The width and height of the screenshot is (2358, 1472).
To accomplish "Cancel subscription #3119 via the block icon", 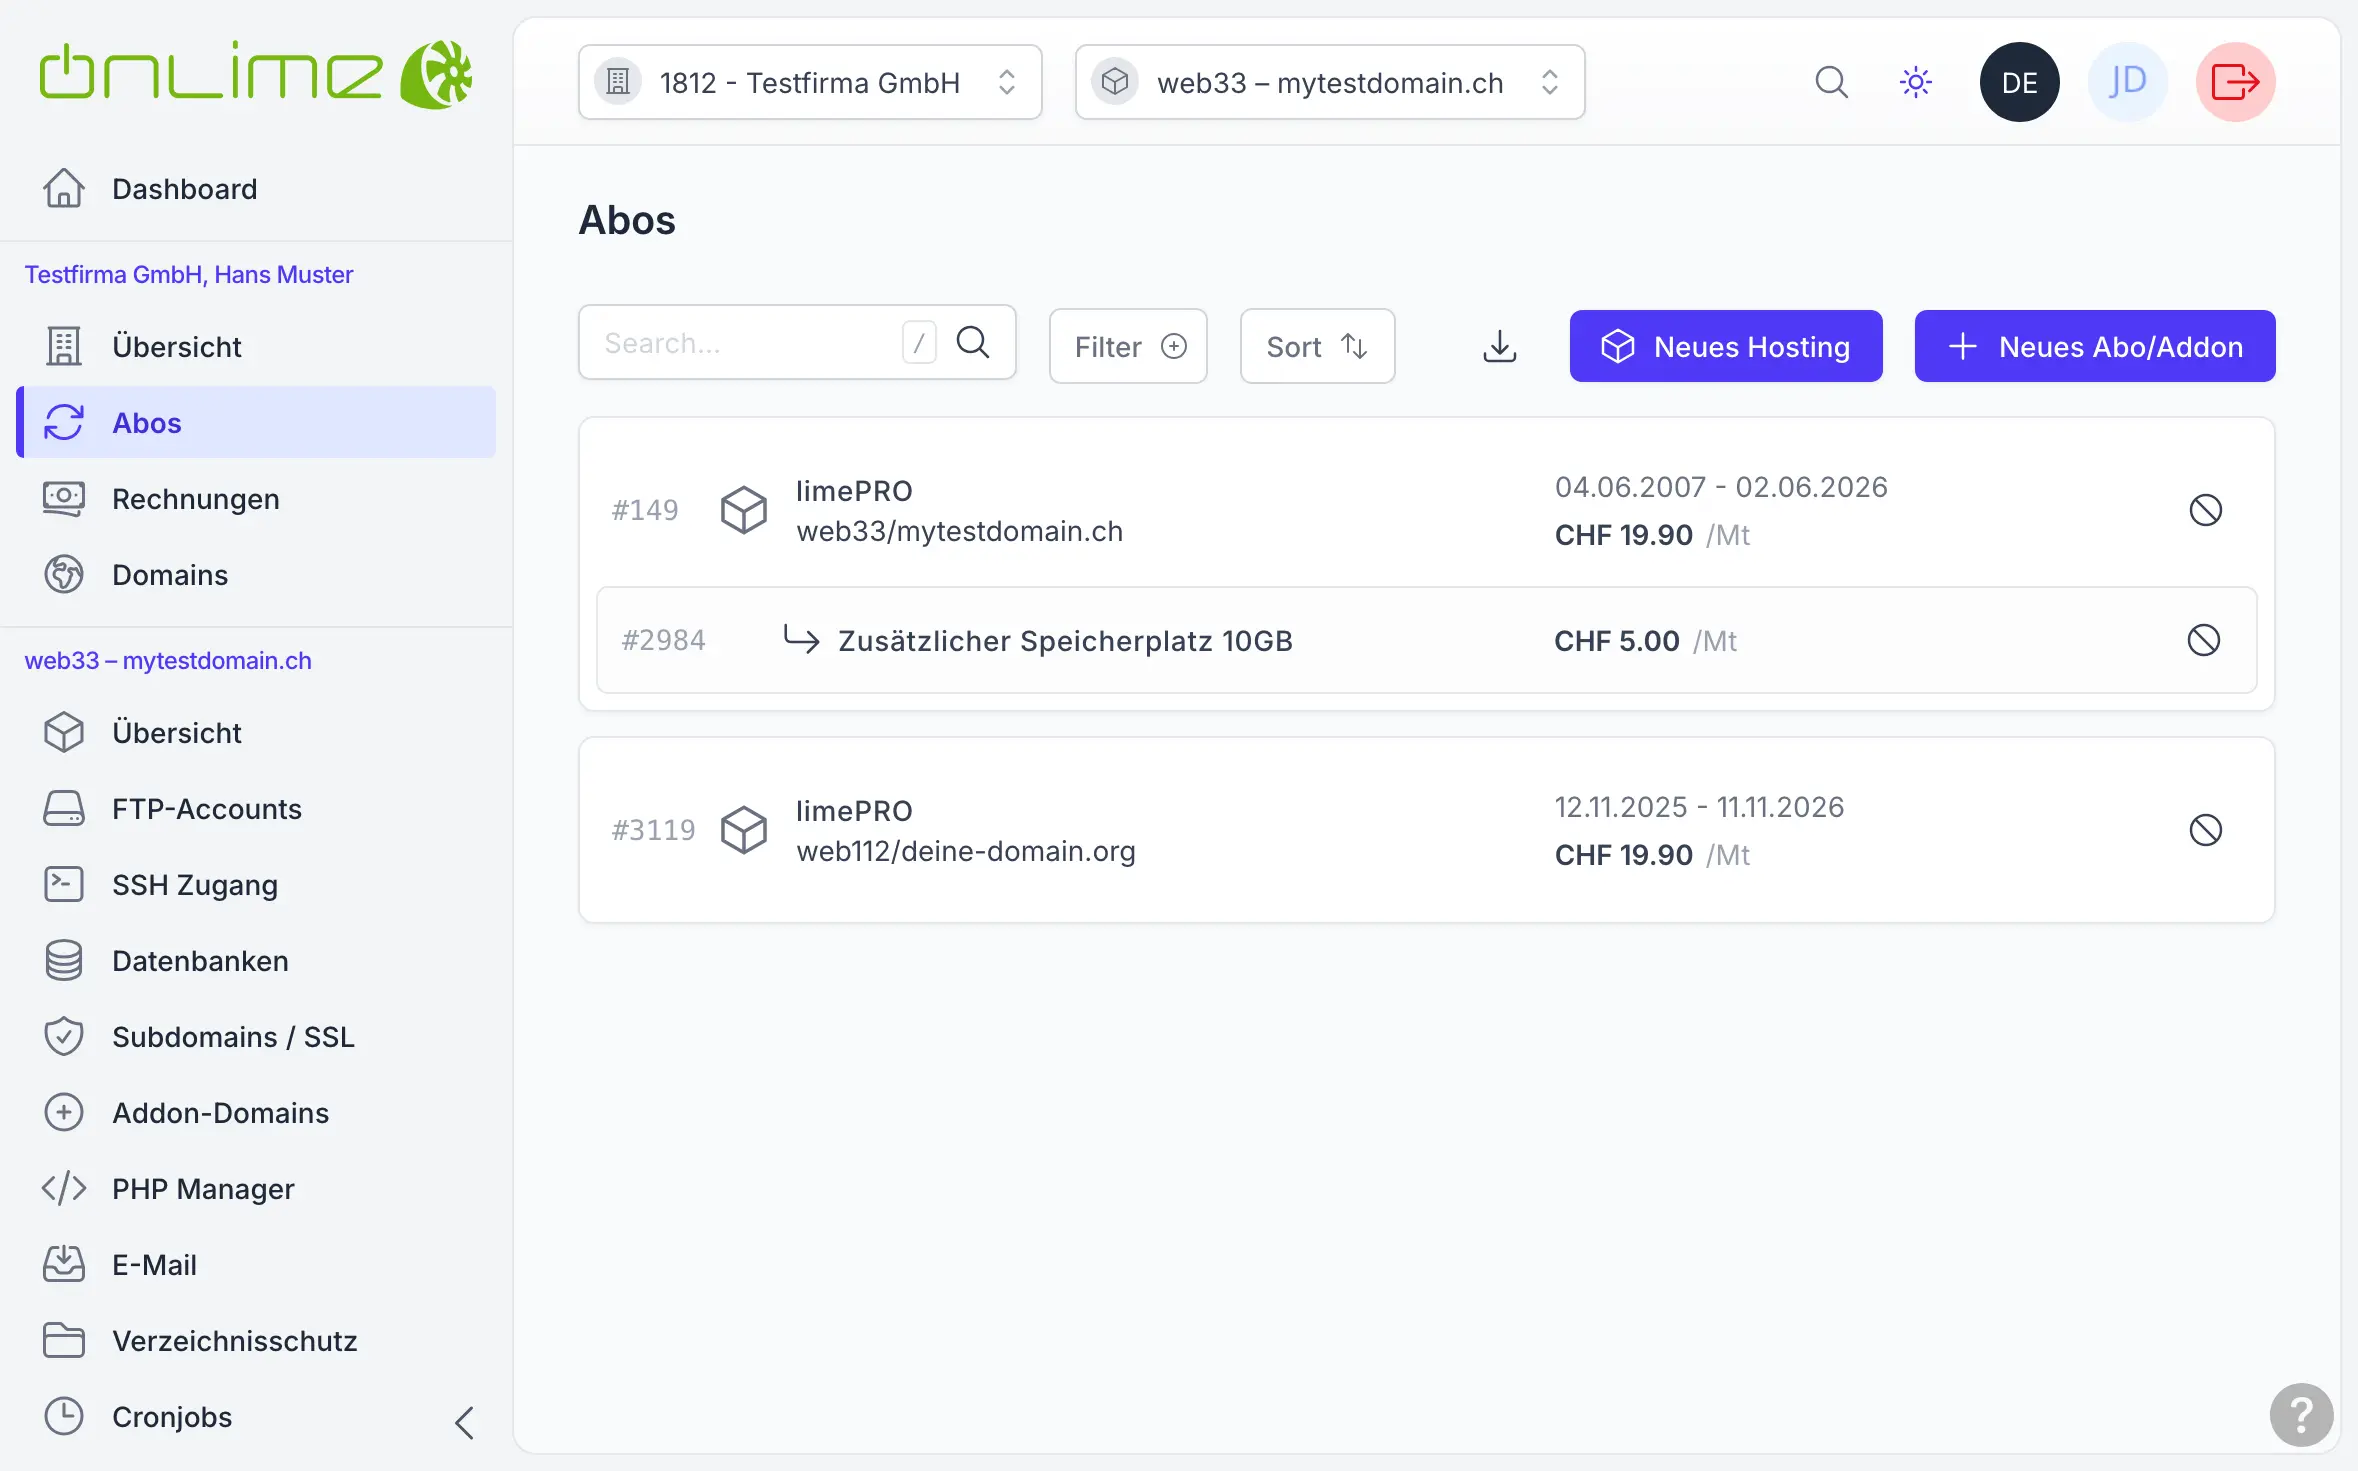I will 2206,829.
